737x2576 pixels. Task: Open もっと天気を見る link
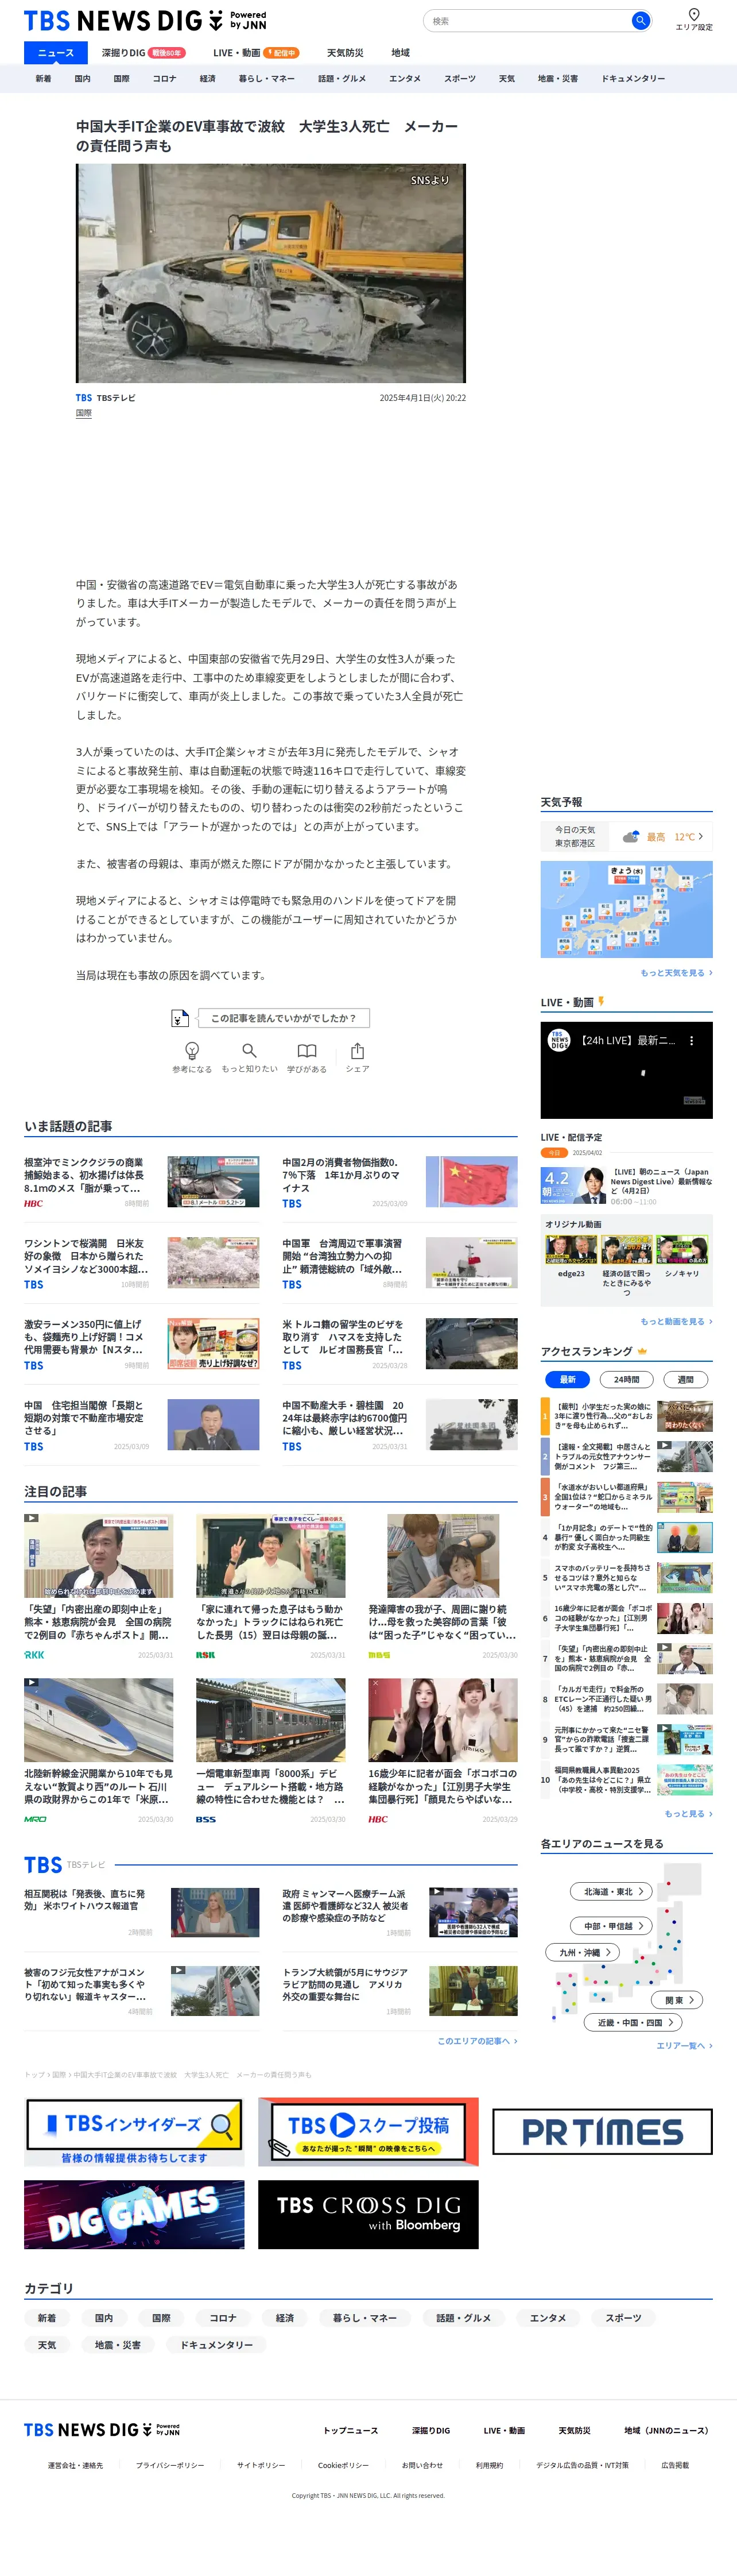(676, 973)
